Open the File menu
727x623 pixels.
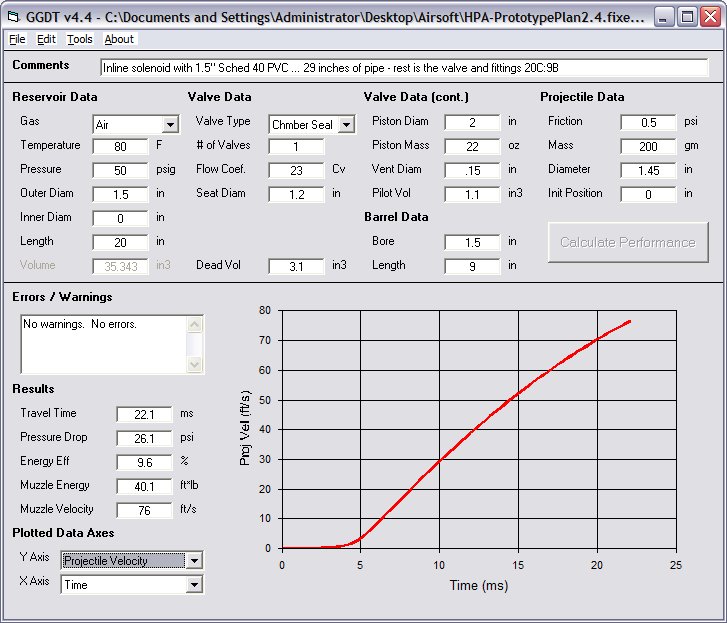click(x=17, y=39)
